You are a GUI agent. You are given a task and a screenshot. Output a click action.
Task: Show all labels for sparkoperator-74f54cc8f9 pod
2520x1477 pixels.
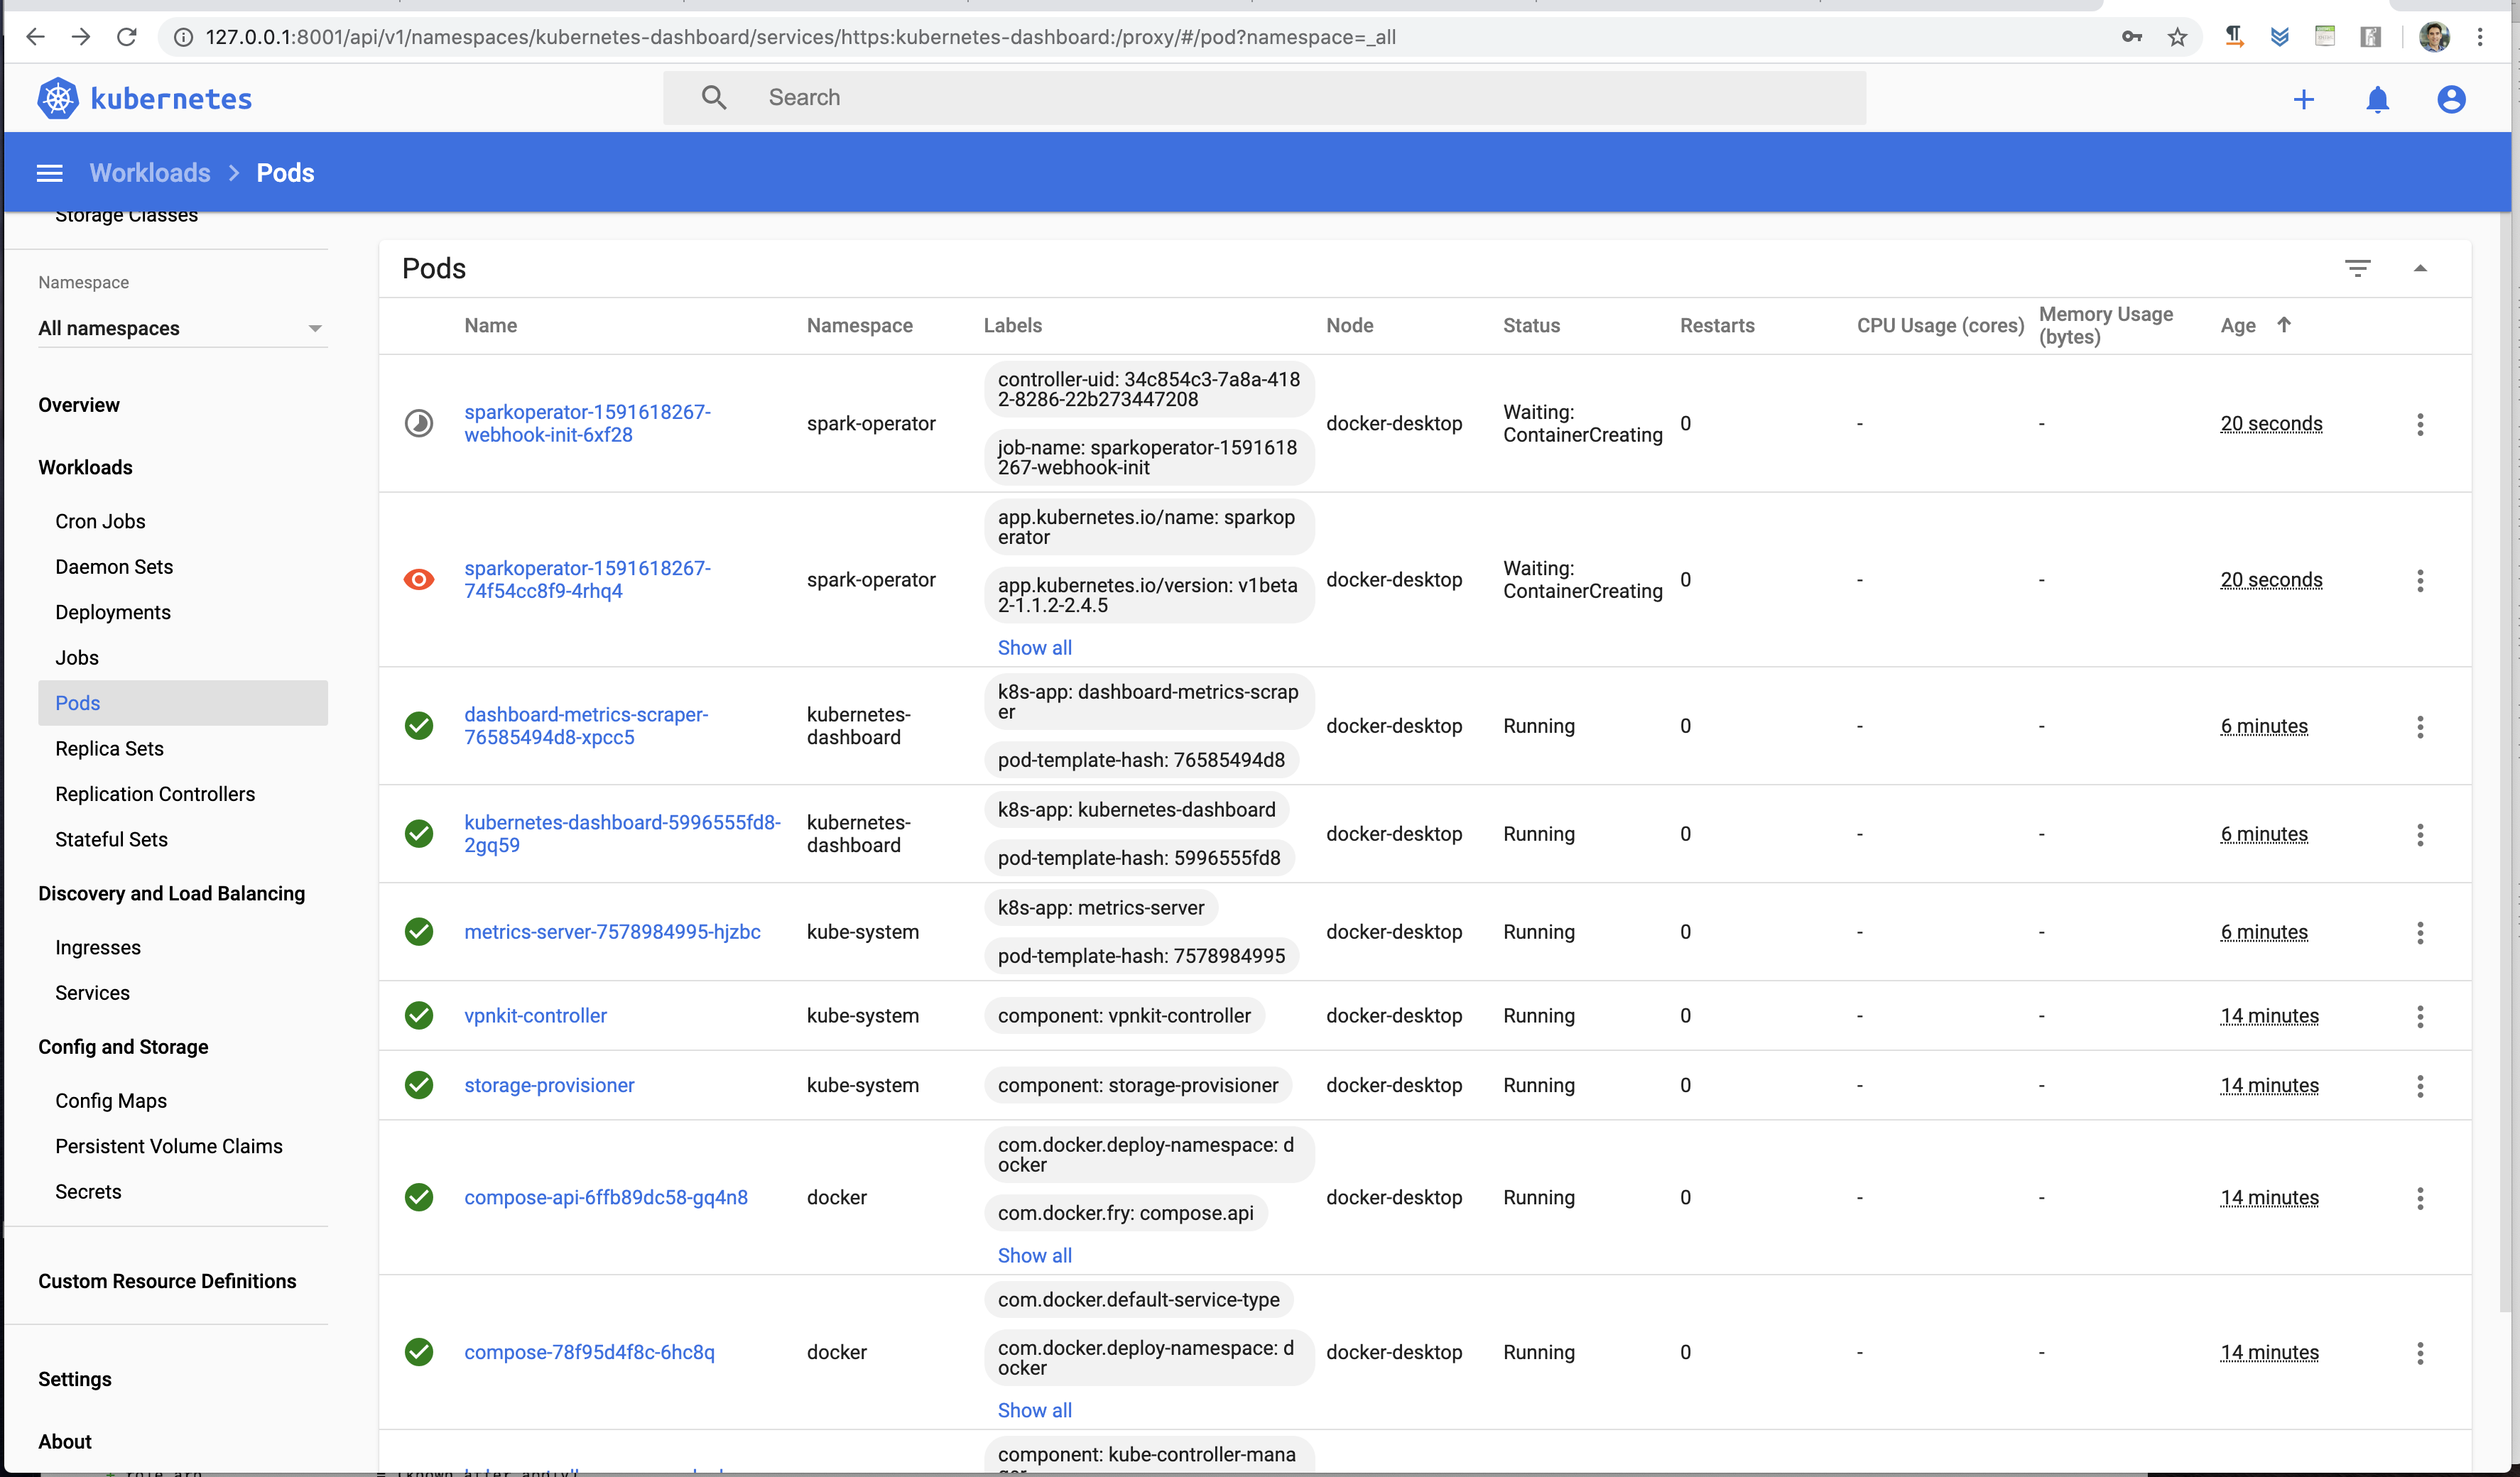[x=1034, y=647]
